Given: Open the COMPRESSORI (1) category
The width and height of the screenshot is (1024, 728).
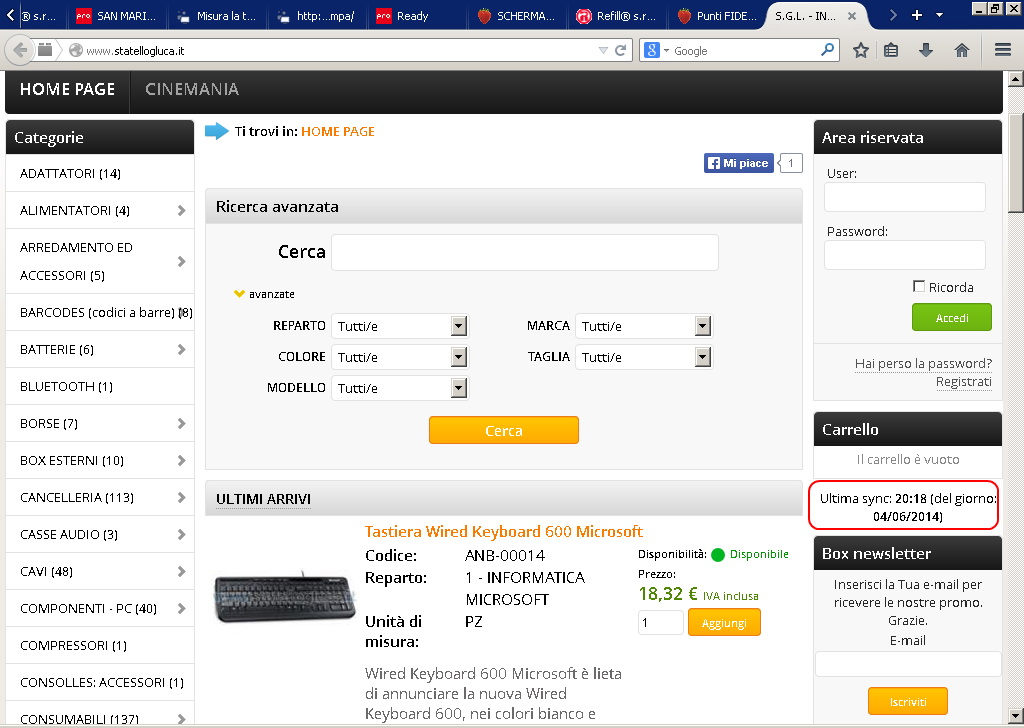Looking at the screenshot, I should coord(74,645).
